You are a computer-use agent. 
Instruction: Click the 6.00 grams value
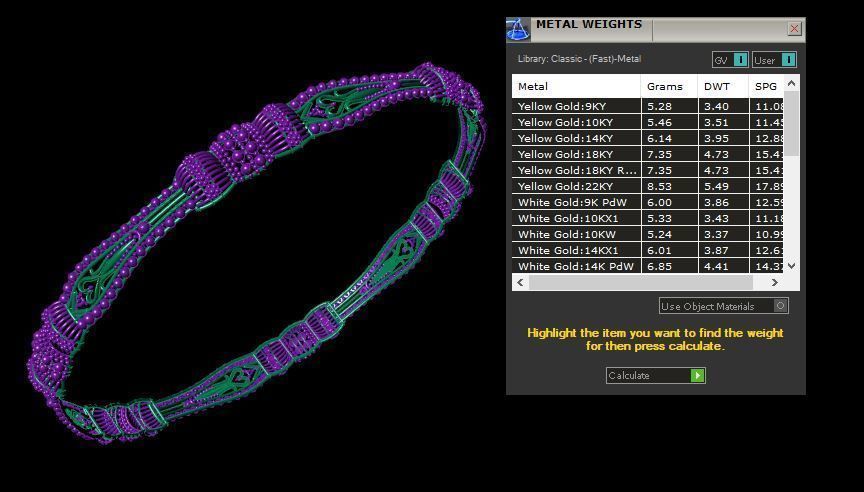[659, 202]
